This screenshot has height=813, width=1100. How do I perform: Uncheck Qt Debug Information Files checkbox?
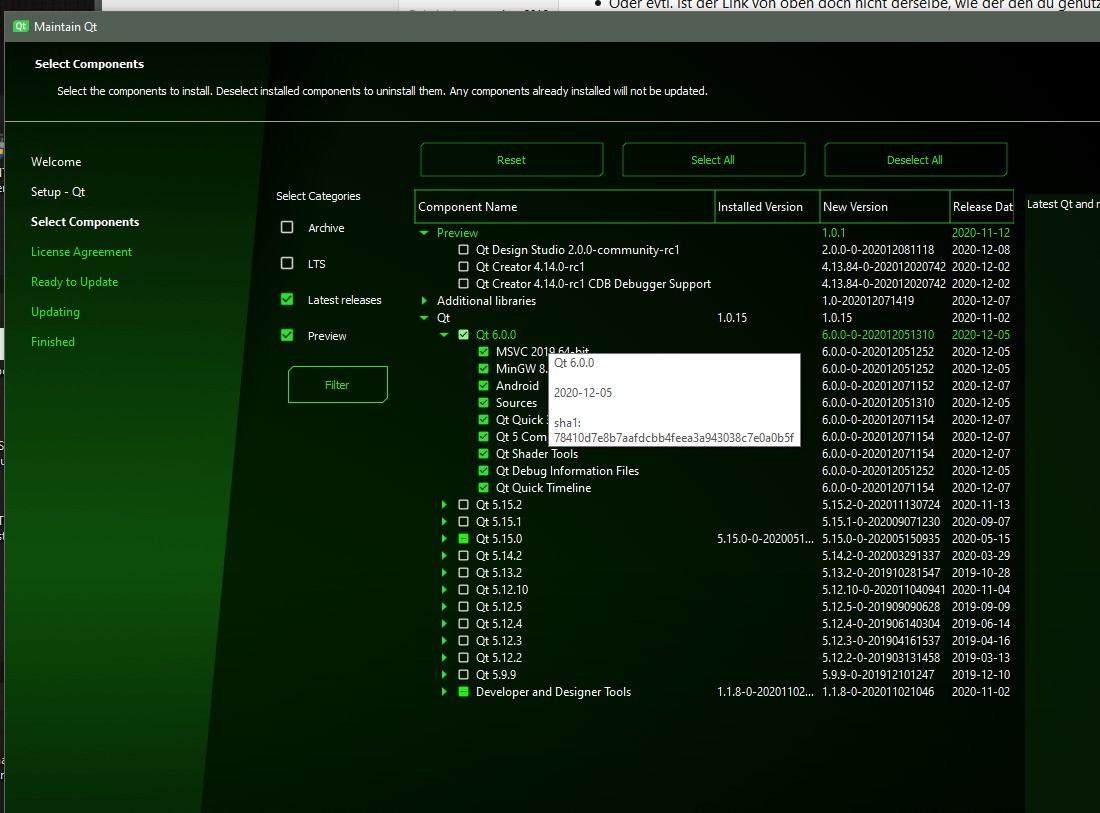(483, 471)
